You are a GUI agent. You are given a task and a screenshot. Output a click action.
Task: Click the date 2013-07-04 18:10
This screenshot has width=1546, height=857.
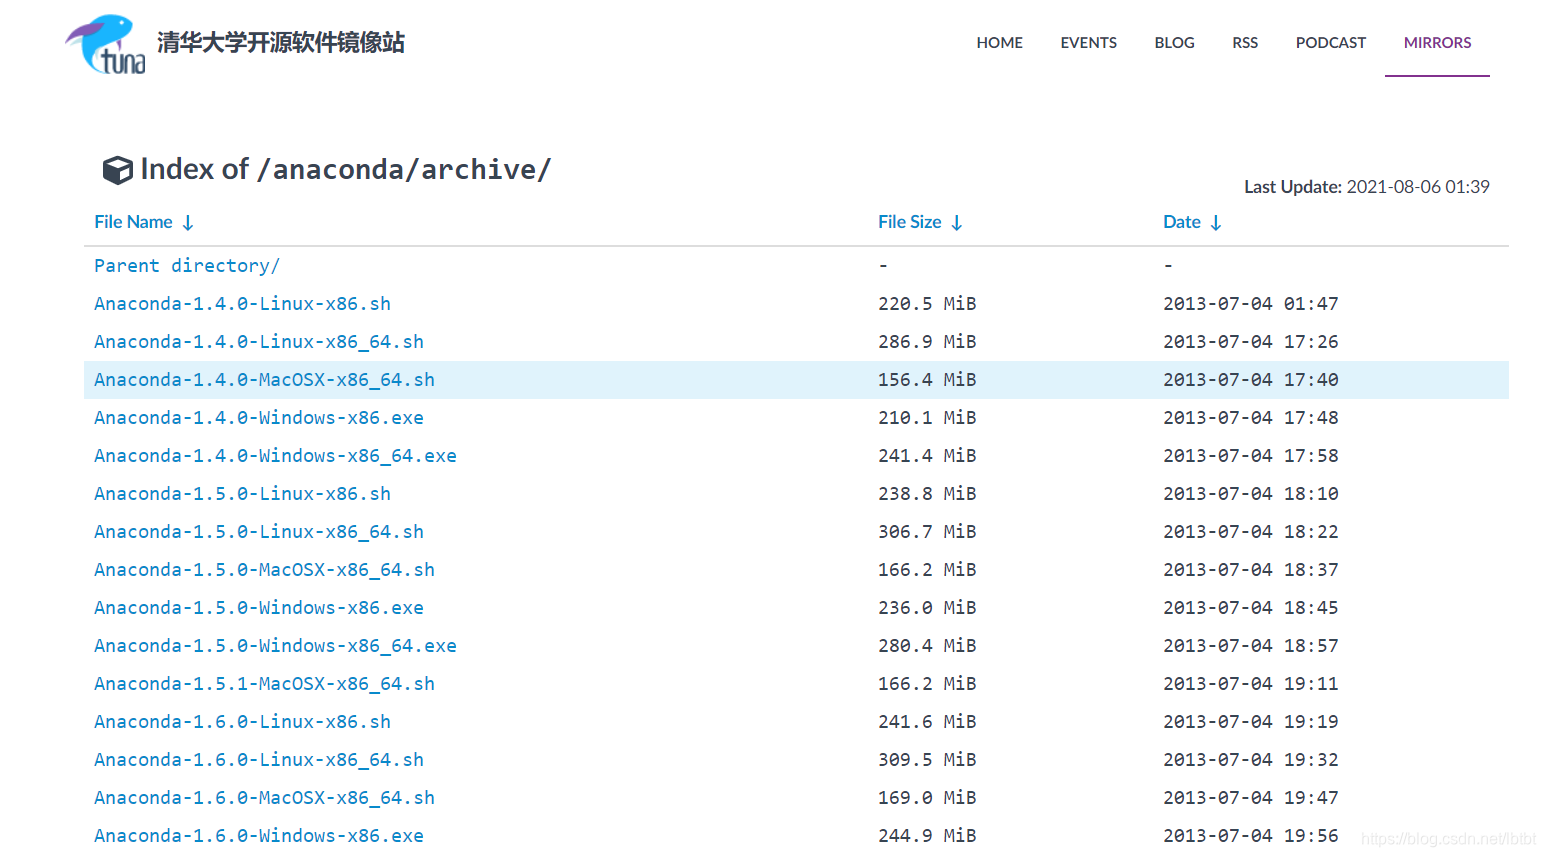coord(1250,494)
